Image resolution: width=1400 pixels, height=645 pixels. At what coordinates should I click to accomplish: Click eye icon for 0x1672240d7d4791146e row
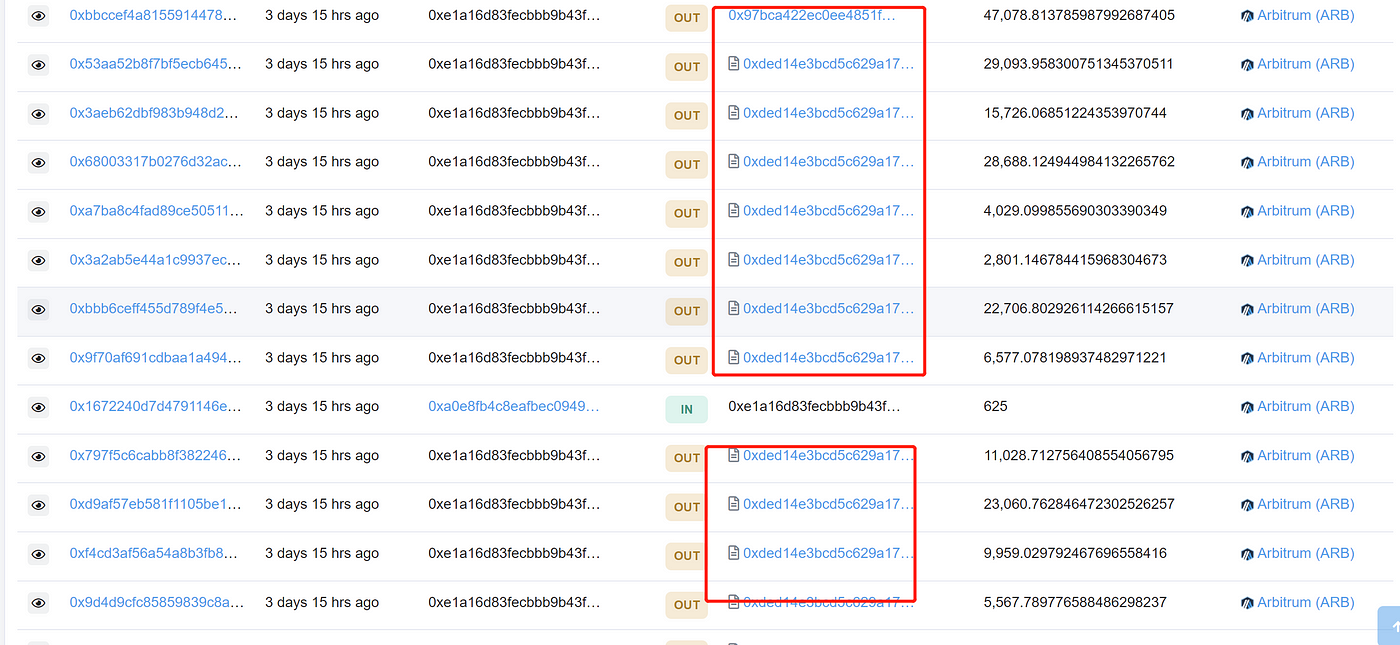[x=38, y=407]
